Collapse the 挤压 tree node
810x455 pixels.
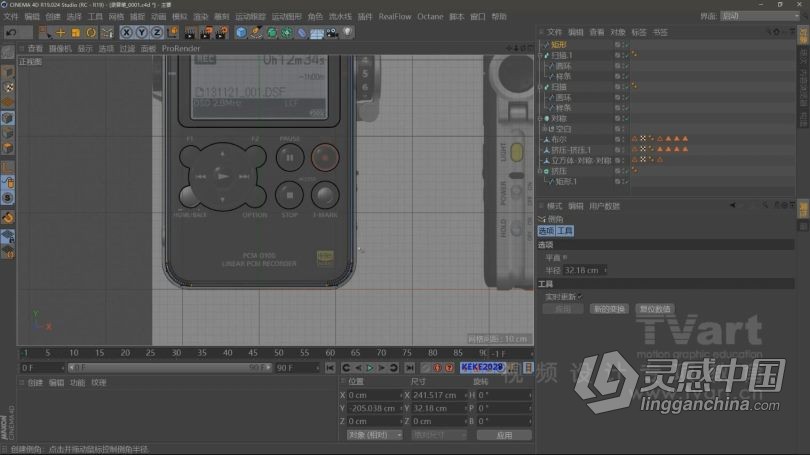click(540, 171)
